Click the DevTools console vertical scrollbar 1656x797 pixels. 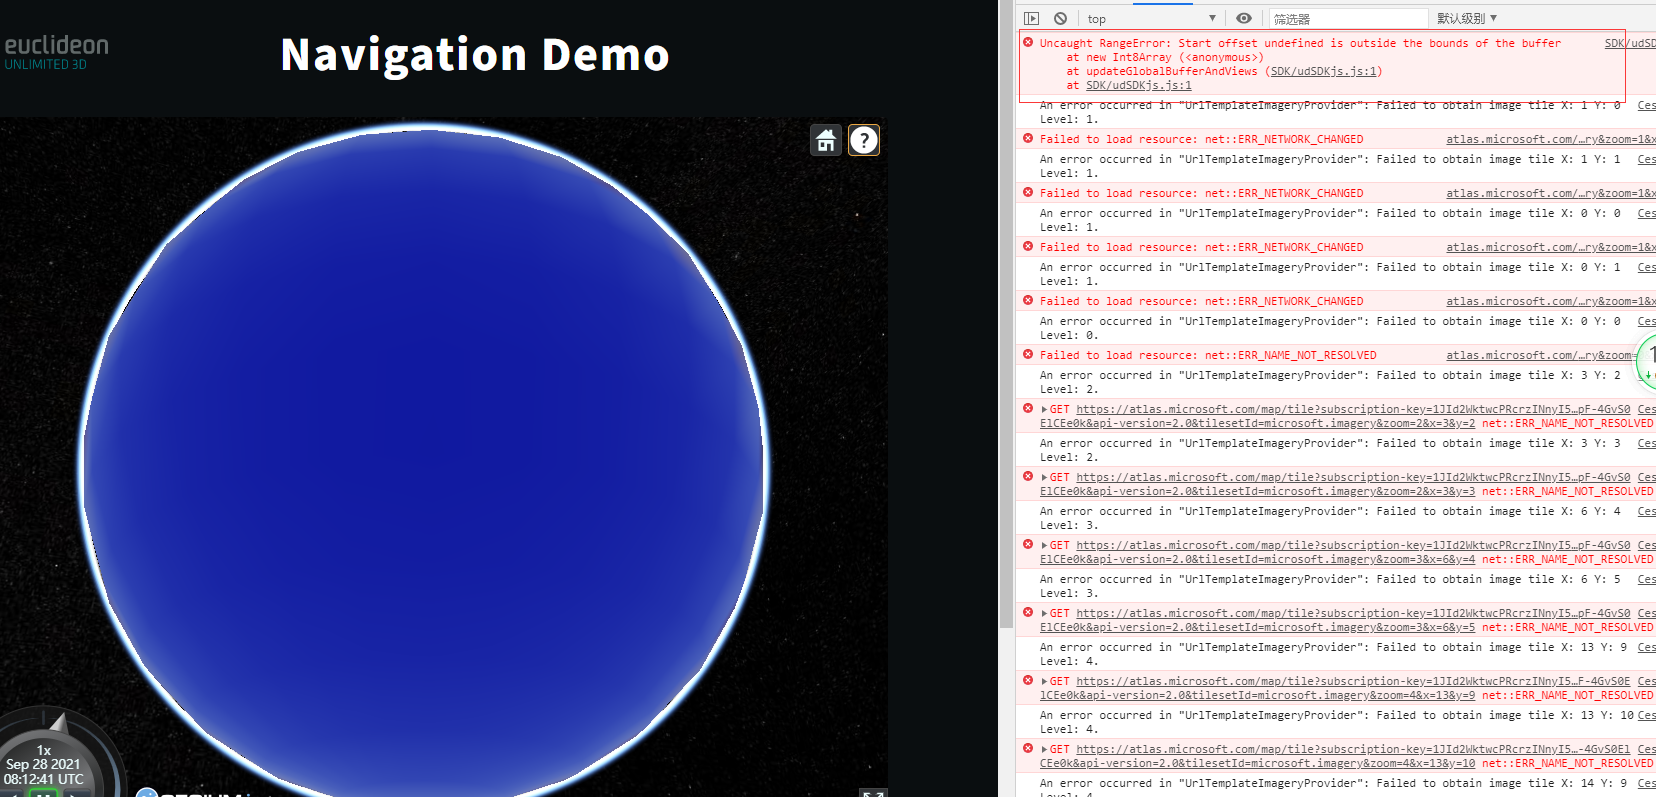(x=1007, y=314)
